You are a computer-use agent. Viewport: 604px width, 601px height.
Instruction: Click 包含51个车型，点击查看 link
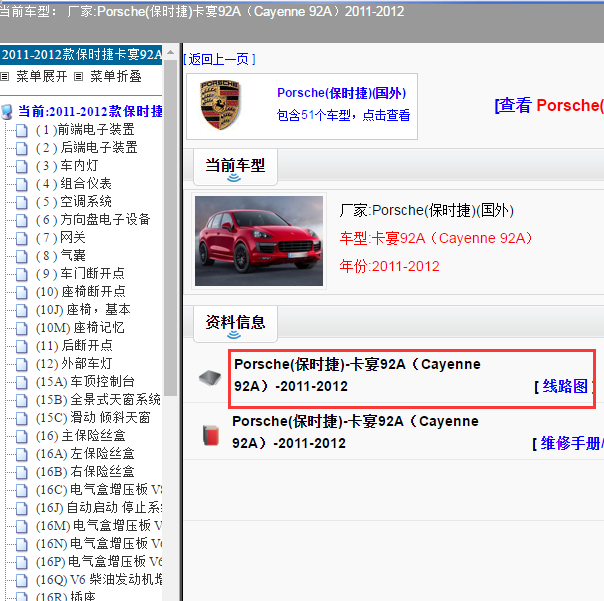343,115
